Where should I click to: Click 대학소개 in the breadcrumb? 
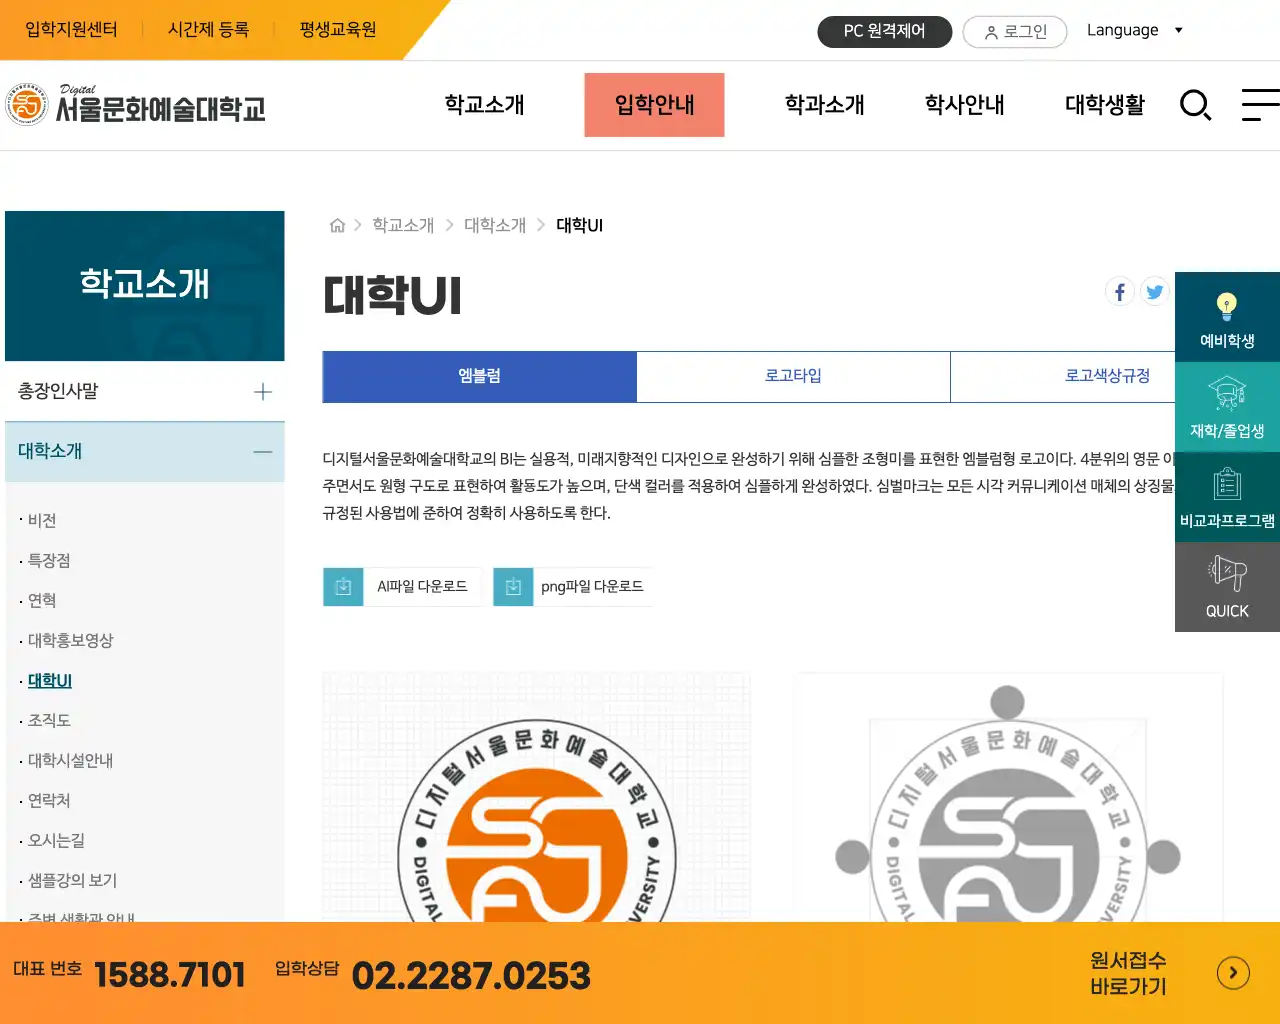[x=495, y=226]
